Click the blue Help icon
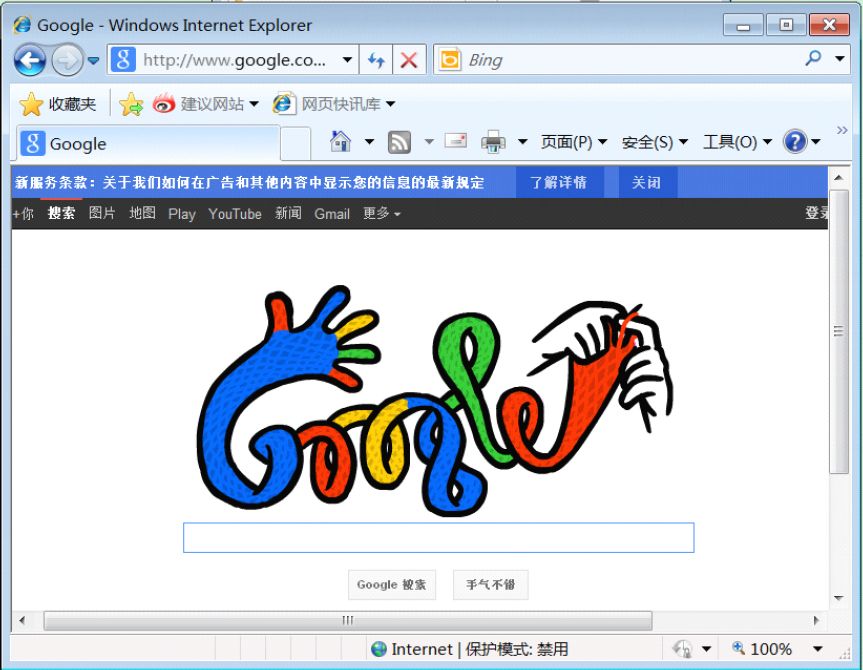 point(795,141)
